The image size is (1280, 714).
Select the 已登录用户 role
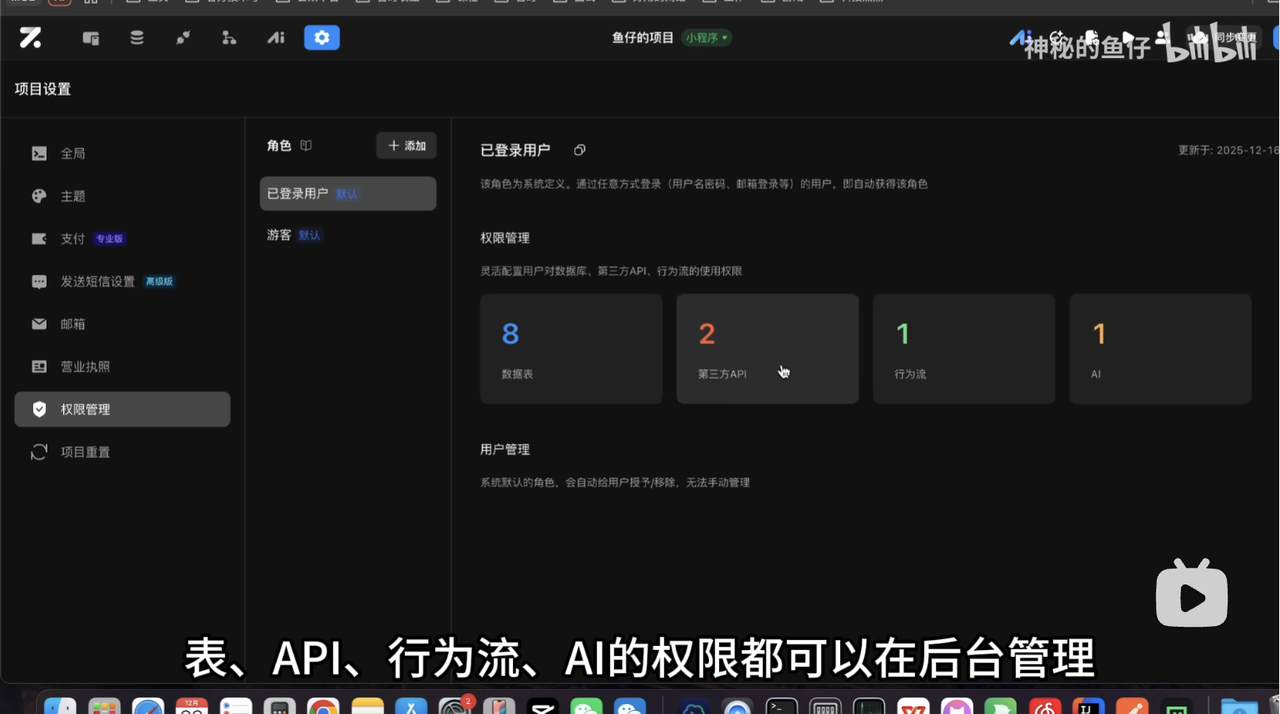point(348,194)
